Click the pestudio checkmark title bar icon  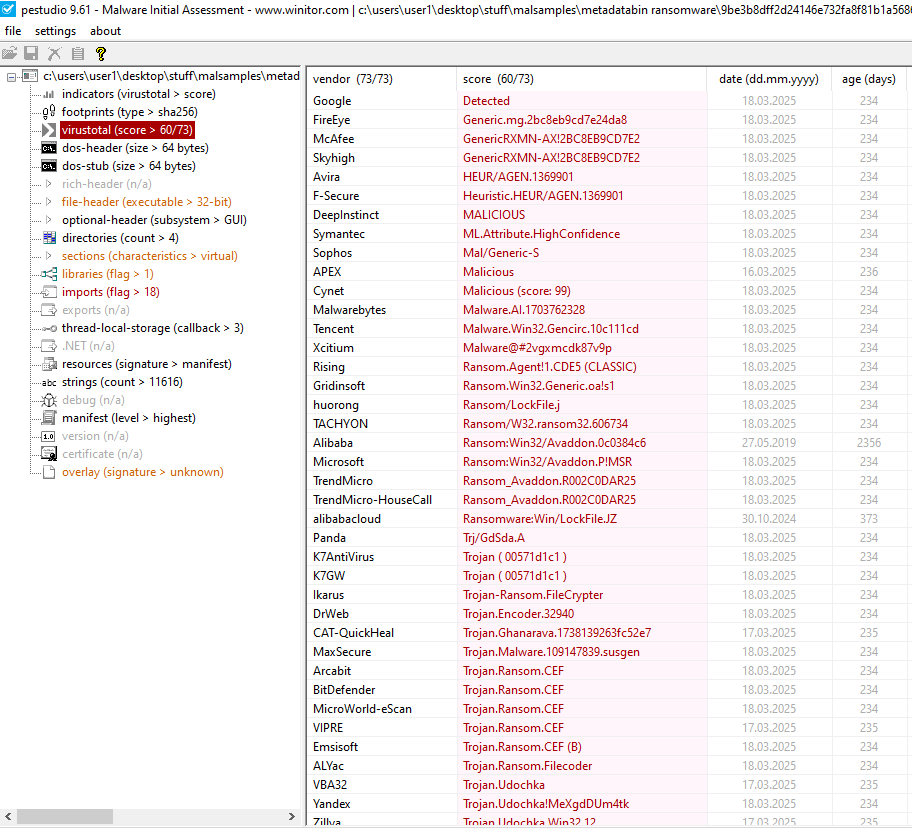tap(8, 9)
